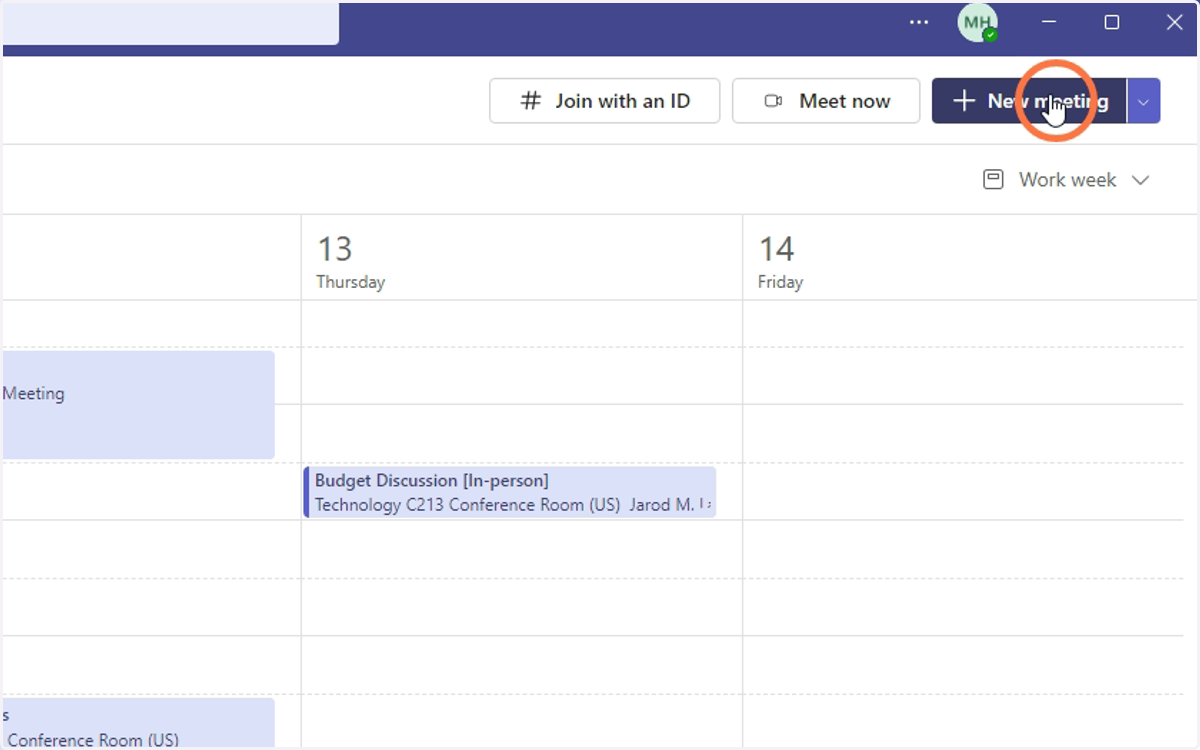The height and width of the screenshot is (750, 1200).
Task: Click the search box in the title bar
Action: [170, 24]
